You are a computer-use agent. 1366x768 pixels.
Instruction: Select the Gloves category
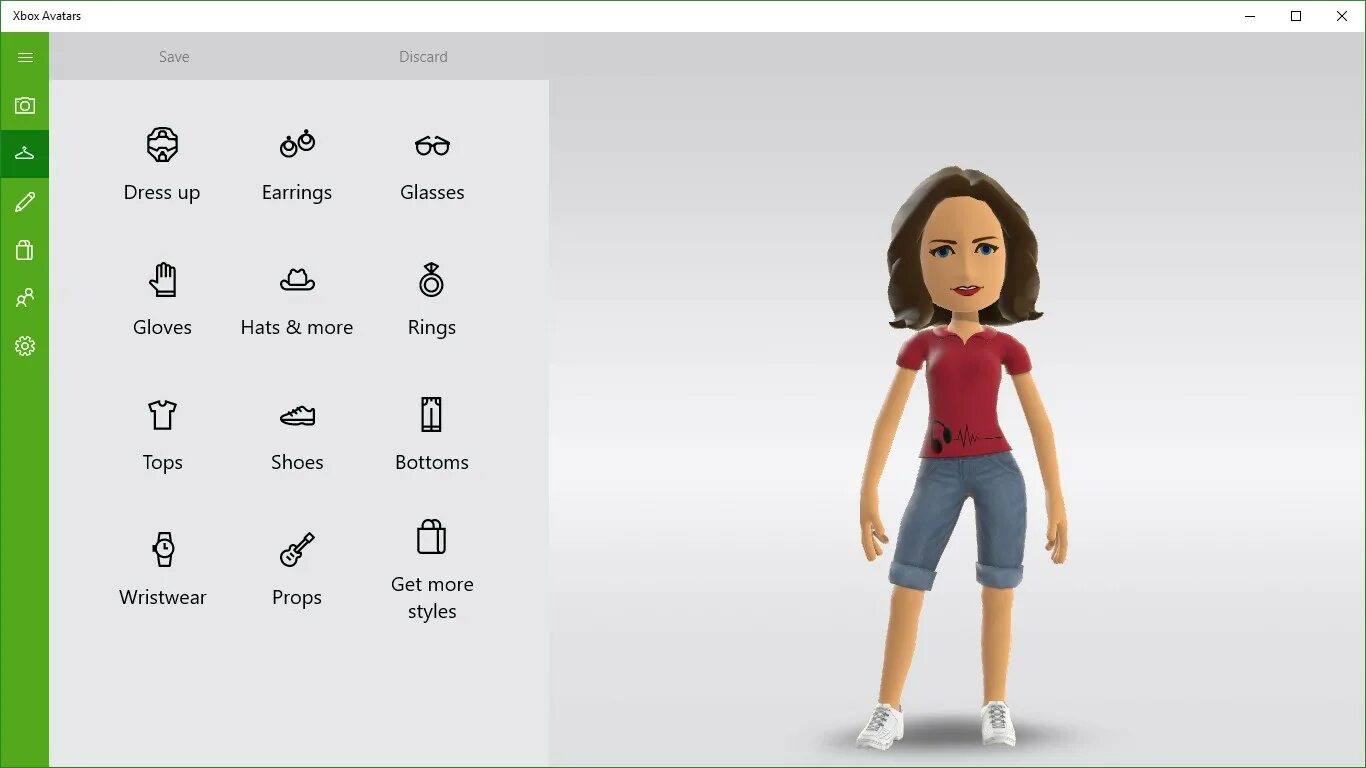coord(162,300)
